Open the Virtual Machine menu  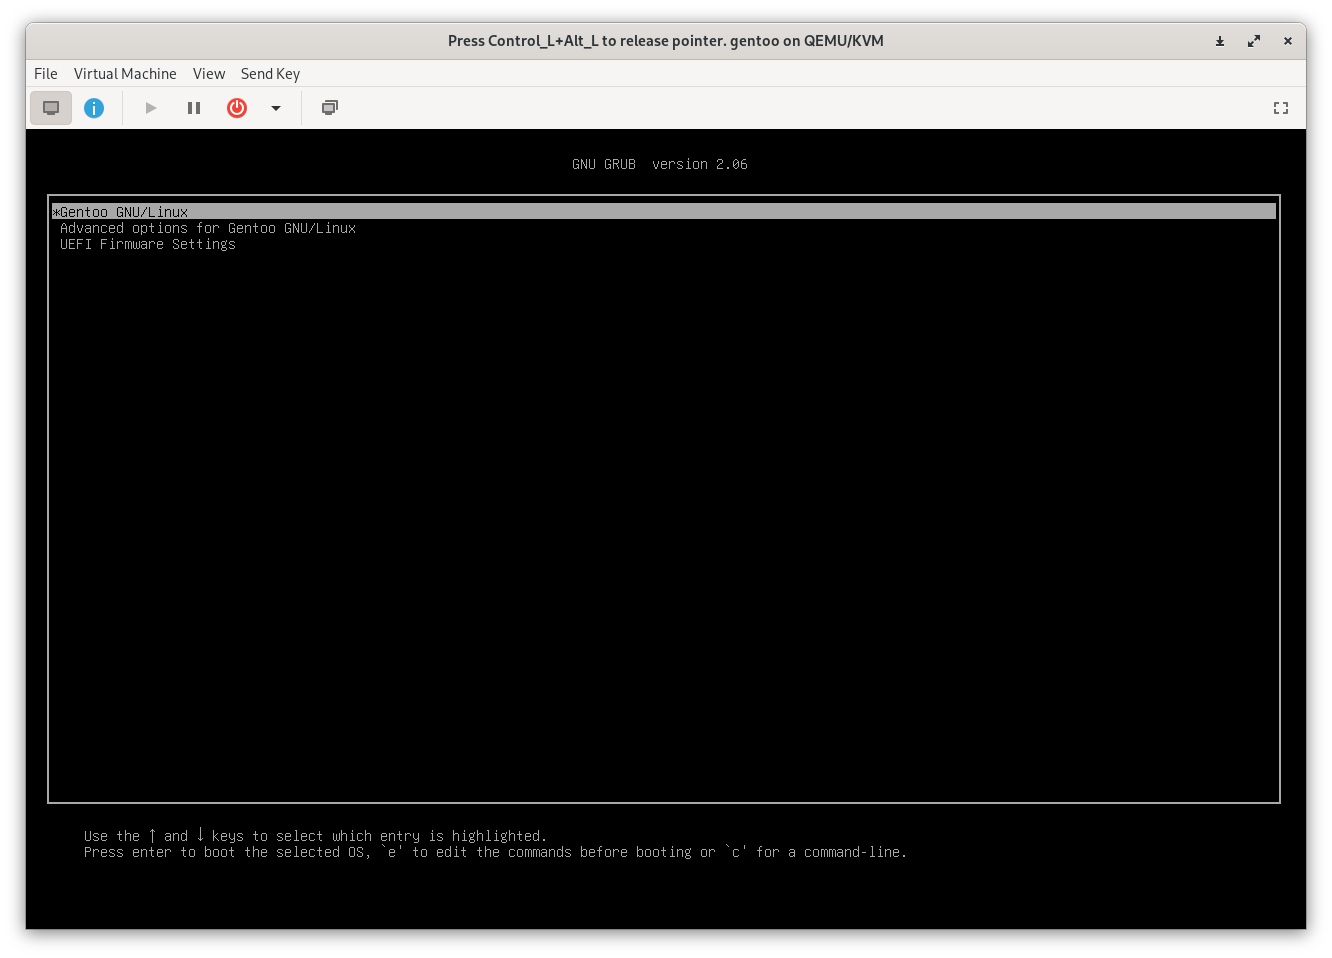[x=125, y=73]
